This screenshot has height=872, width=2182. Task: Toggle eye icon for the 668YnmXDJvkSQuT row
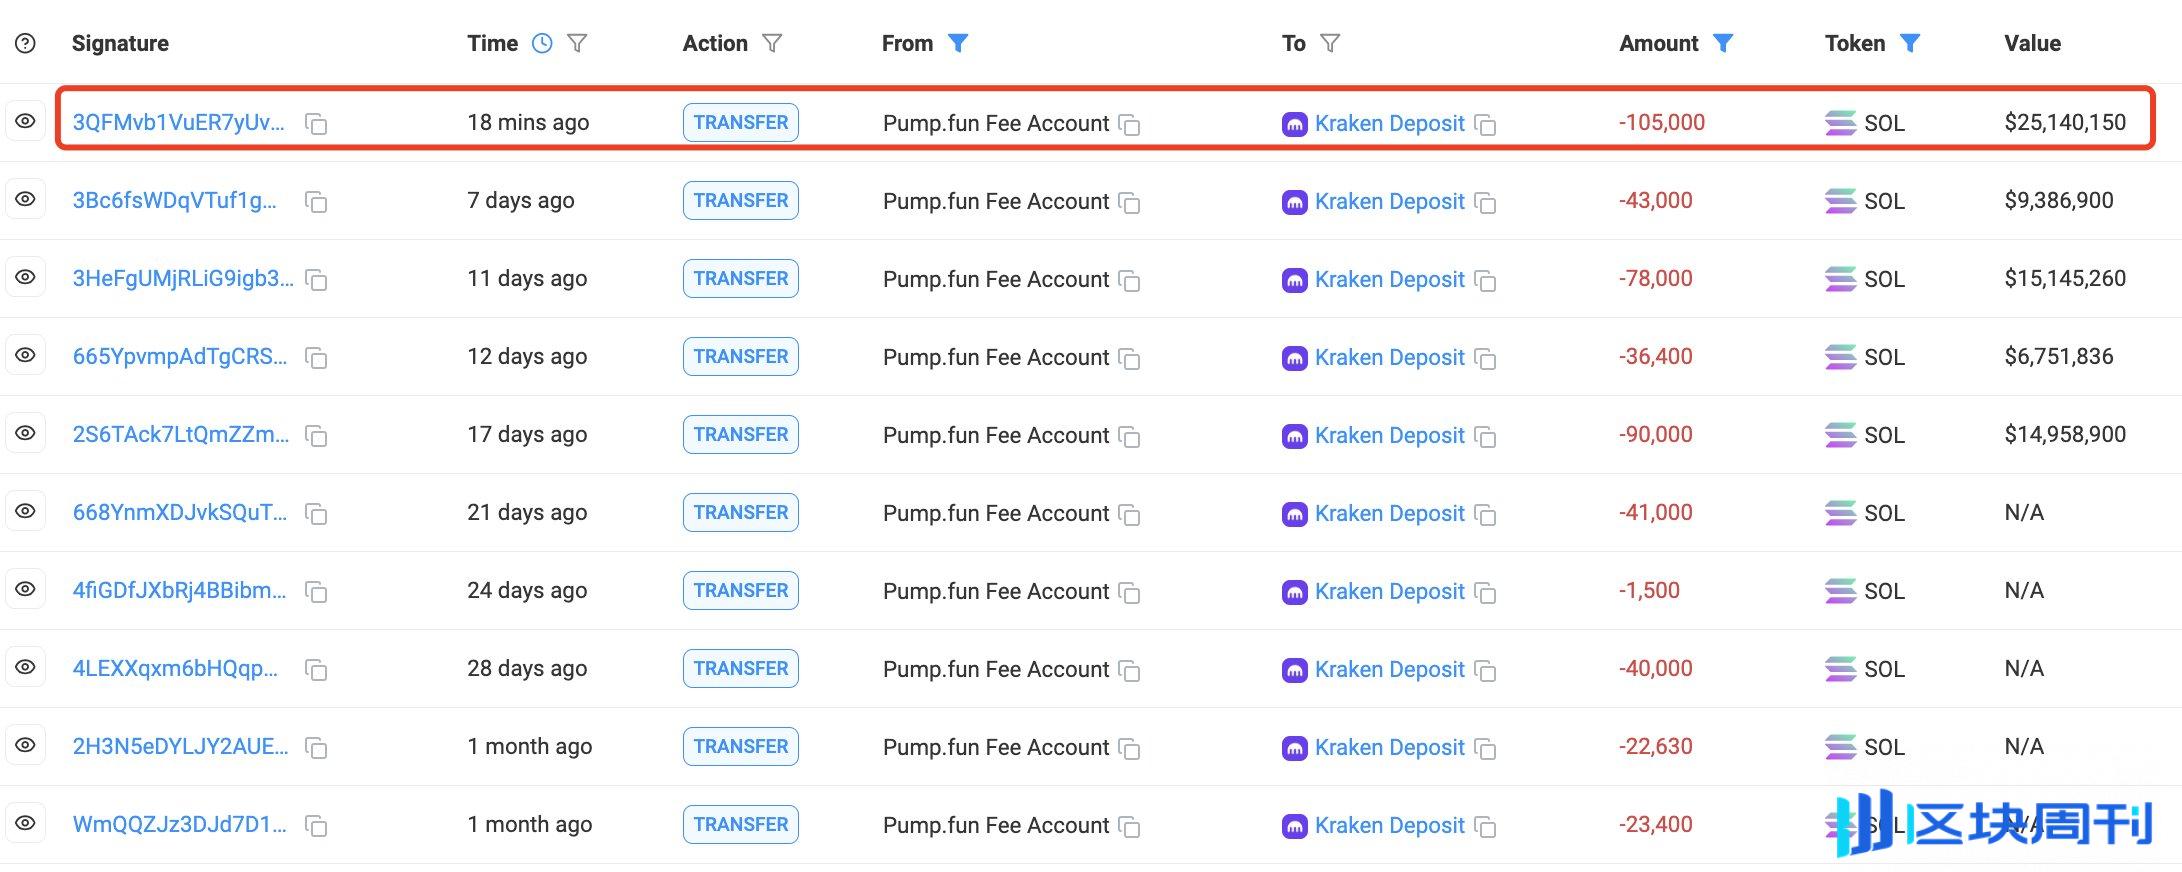click(x=26, y=511)
